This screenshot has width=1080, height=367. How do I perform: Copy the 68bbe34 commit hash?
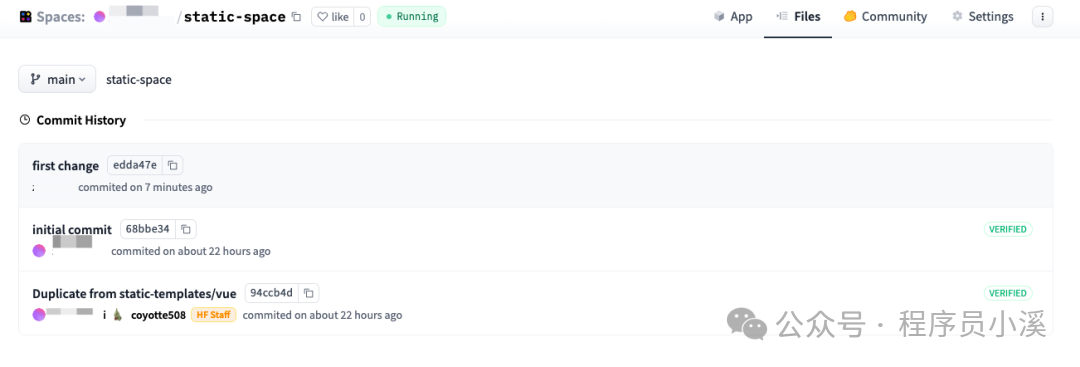[186, 229]
